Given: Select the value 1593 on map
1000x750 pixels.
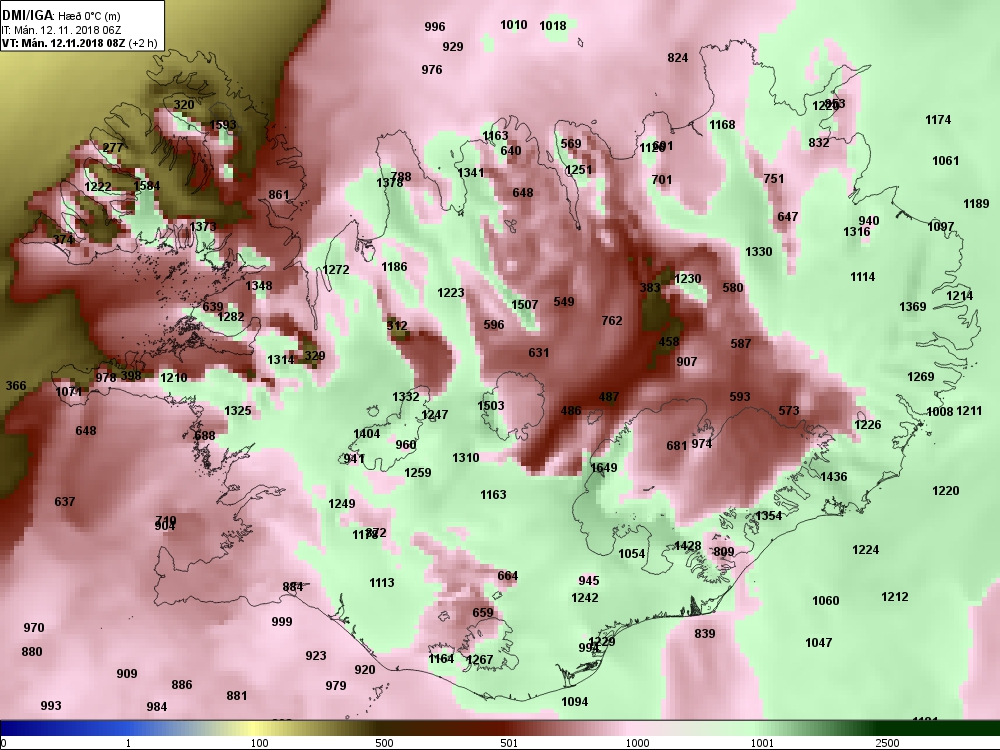Looking at the screenshot, I should tap(223, 125).
